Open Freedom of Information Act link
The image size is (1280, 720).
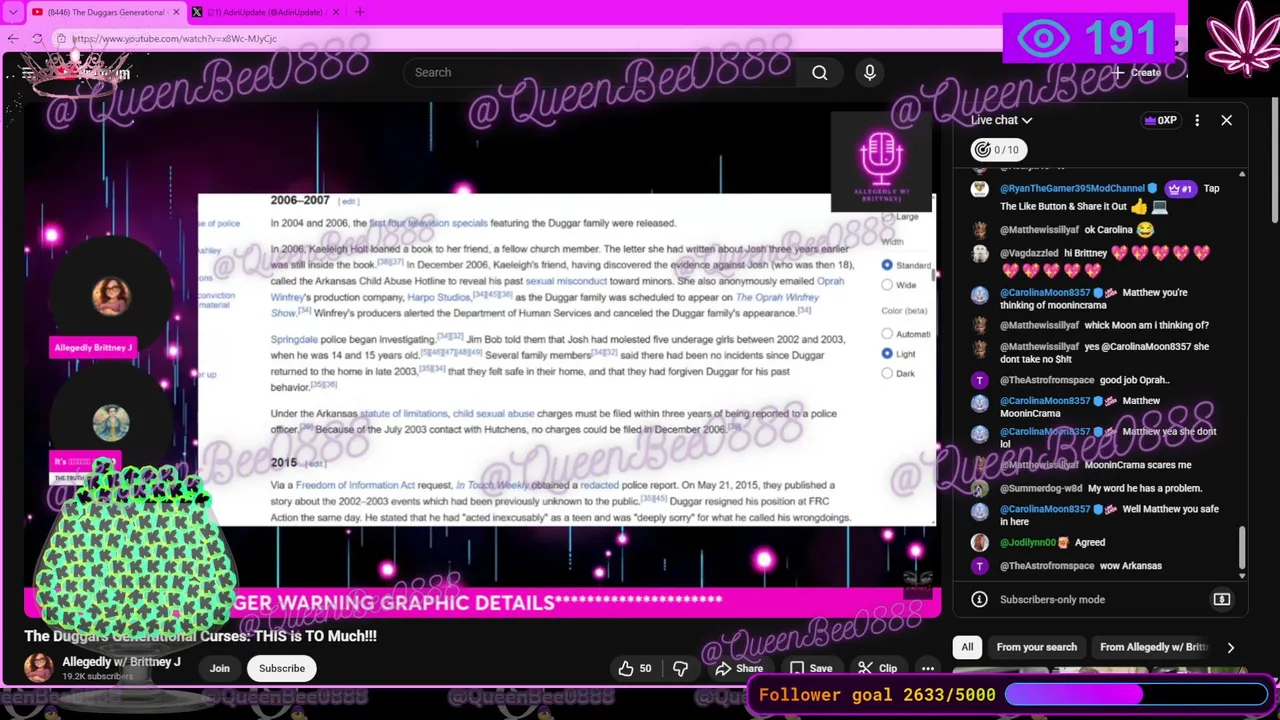355,485
